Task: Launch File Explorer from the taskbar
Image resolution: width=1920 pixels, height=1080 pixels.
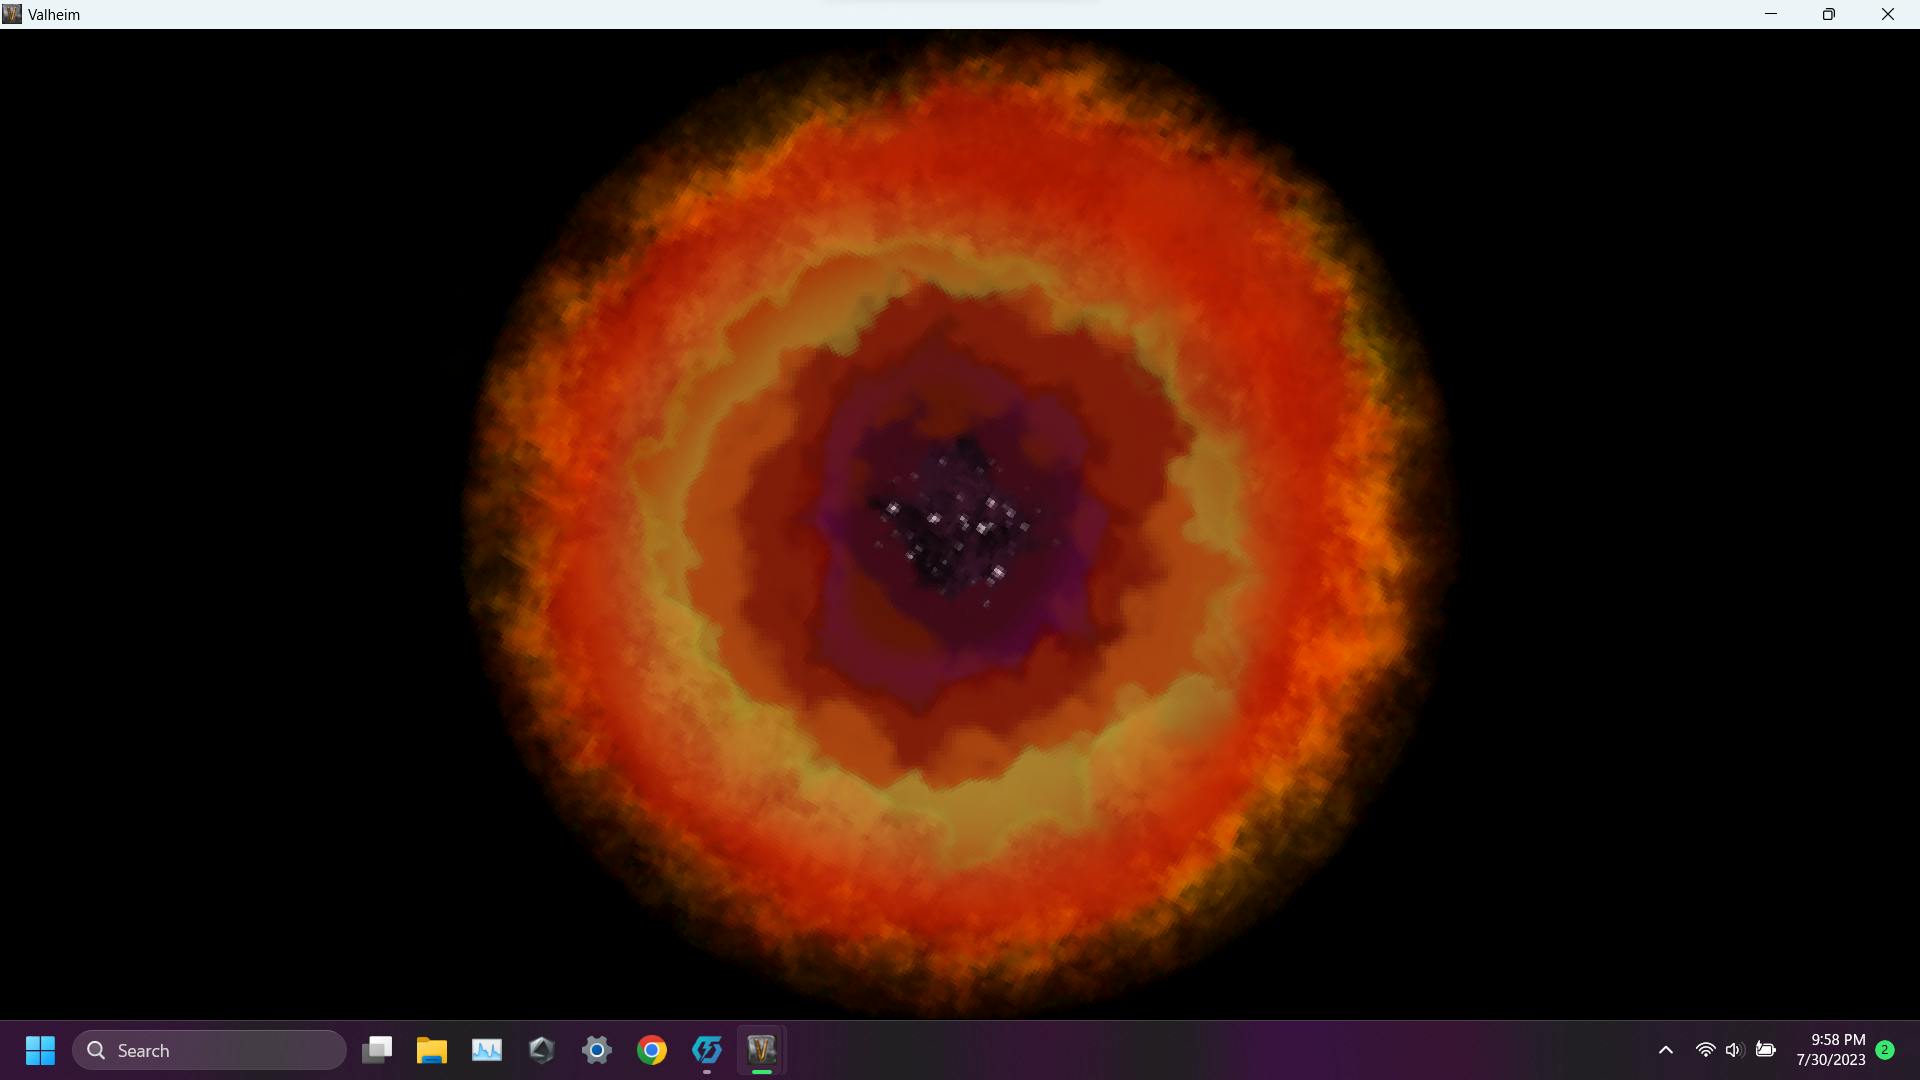Action: [432, 1050]
